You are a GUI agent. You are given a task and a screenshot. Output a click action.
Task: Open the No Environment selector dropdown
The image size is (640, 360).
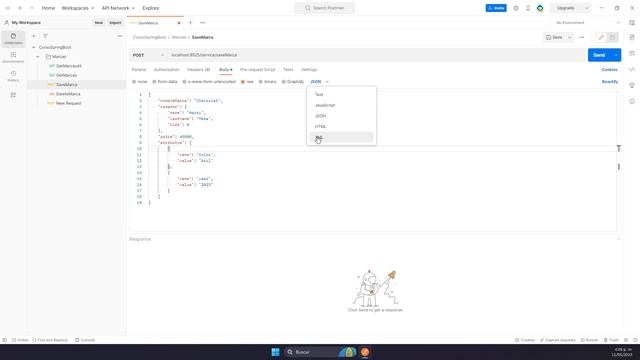[588, 23]
